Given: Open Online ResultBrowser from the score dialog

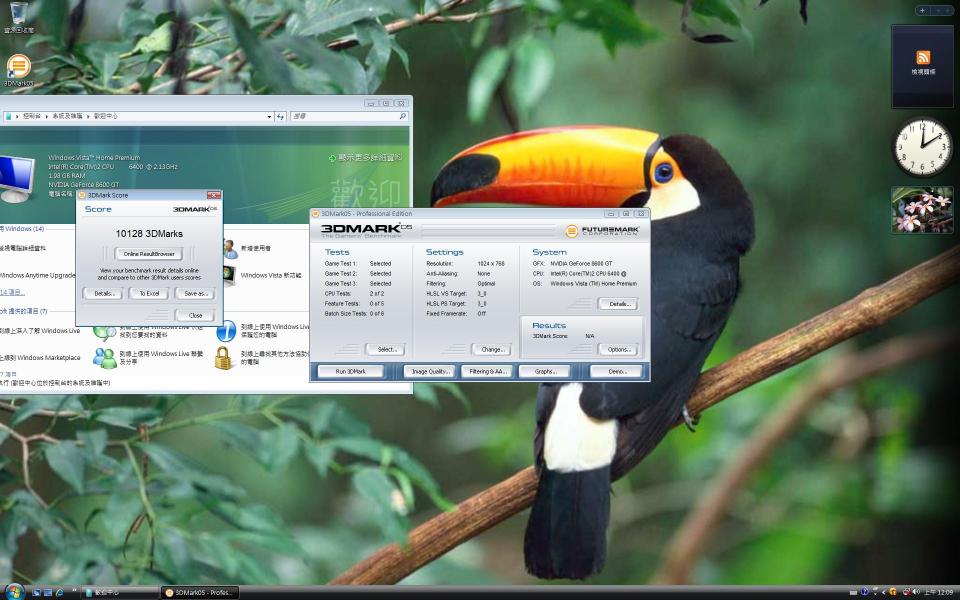Looking at the screenshot, I should pyautogui.click(x=149, y=254).
